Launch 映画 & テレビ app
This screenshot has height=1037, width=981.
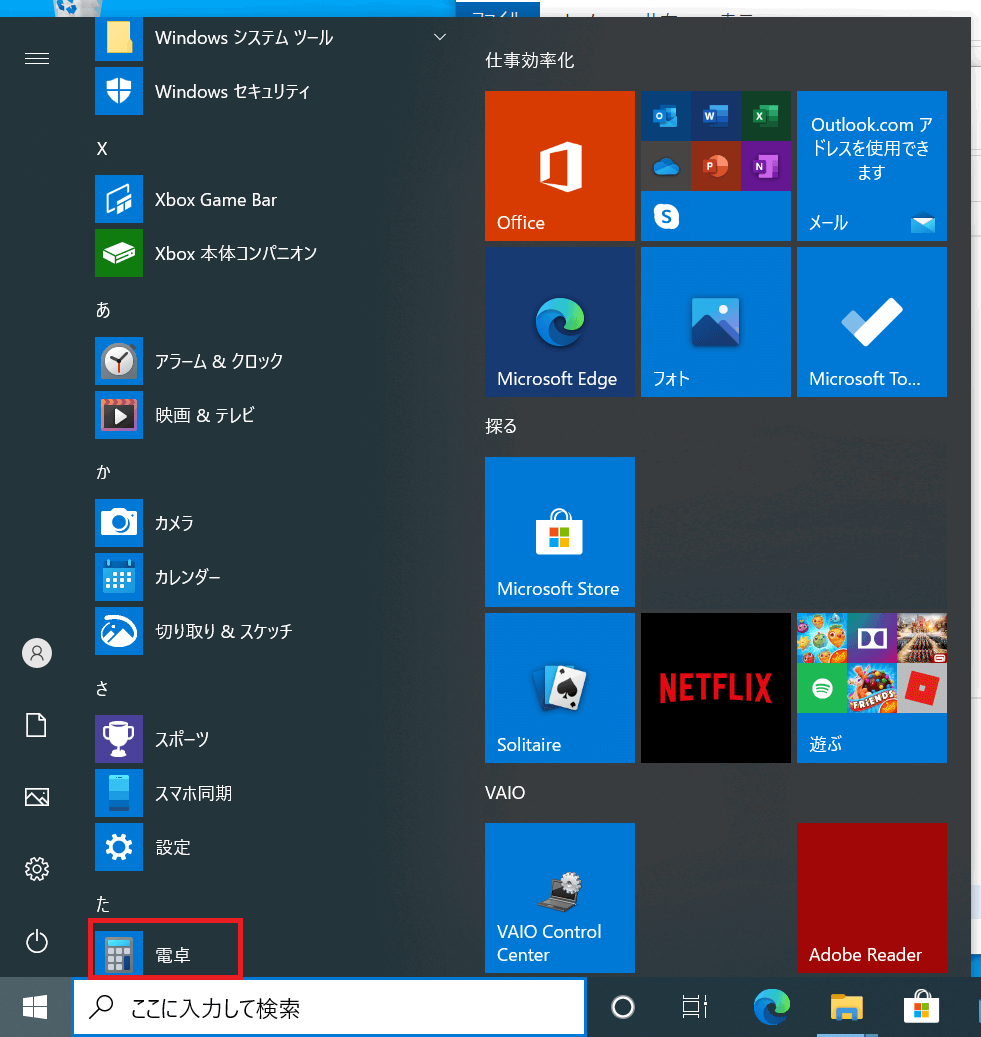271,415
